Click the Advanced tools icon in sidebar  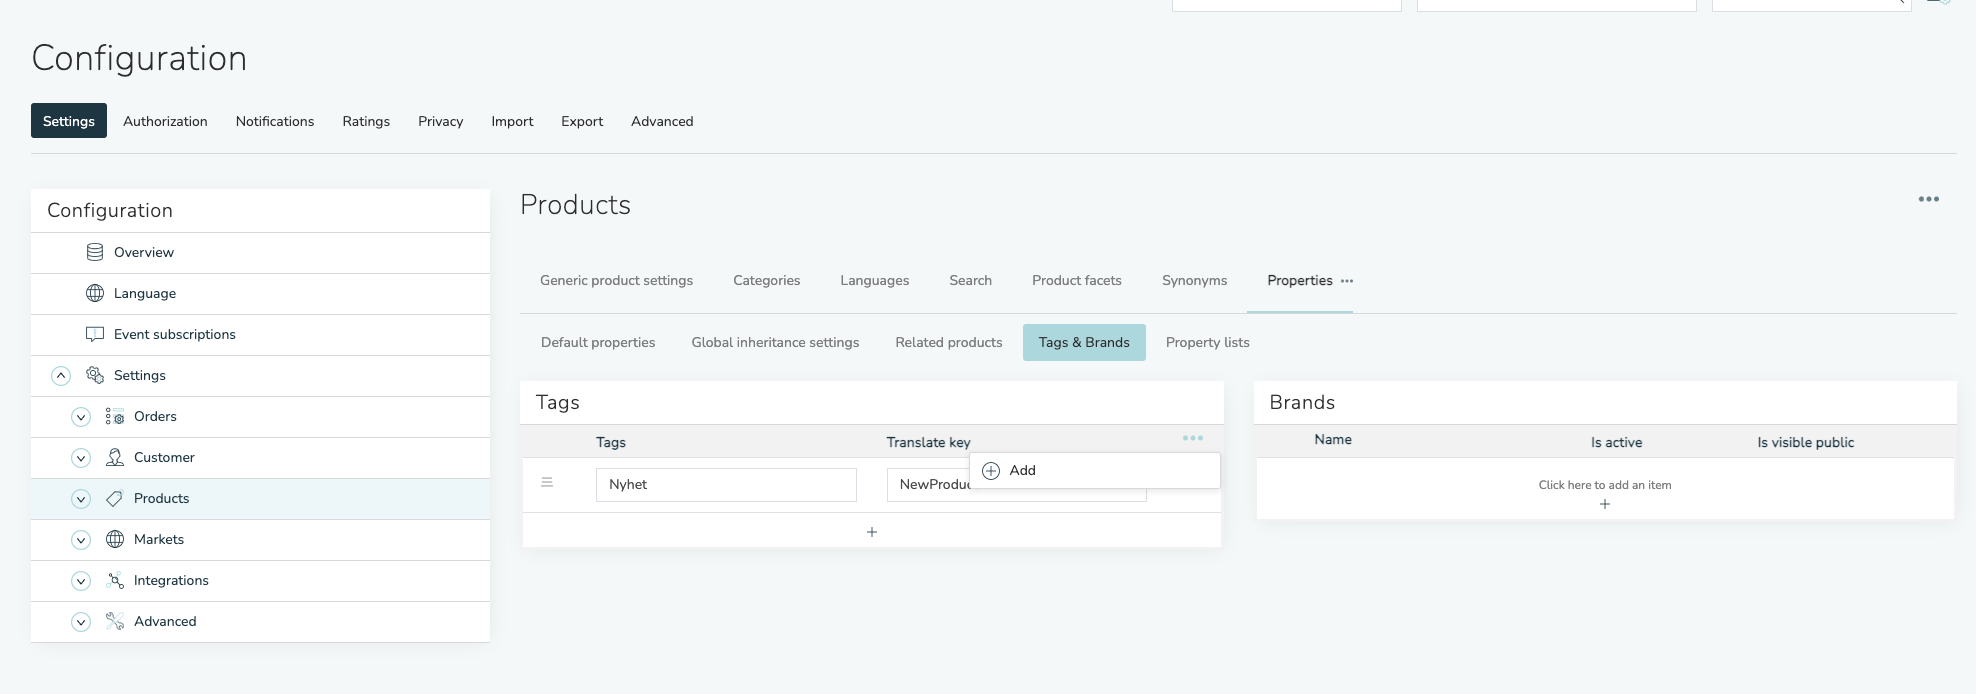(115, 621)
